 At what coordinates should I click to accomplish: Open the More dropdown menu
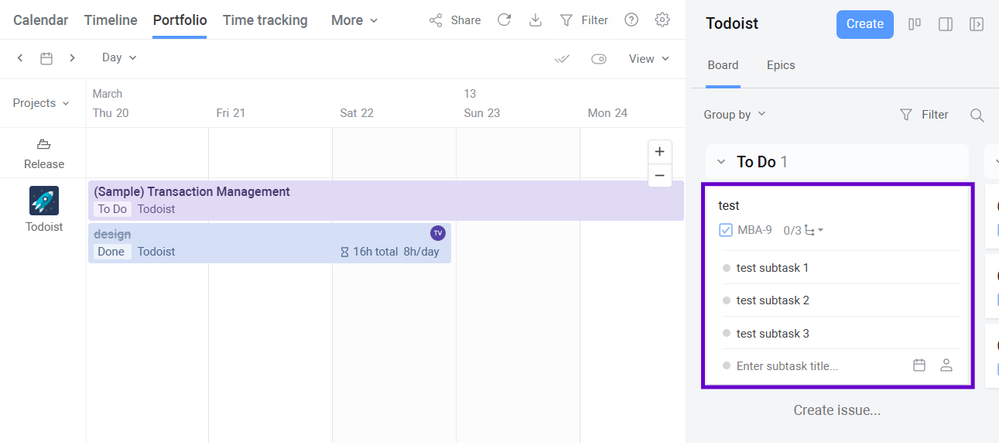(x=354, y=20)
